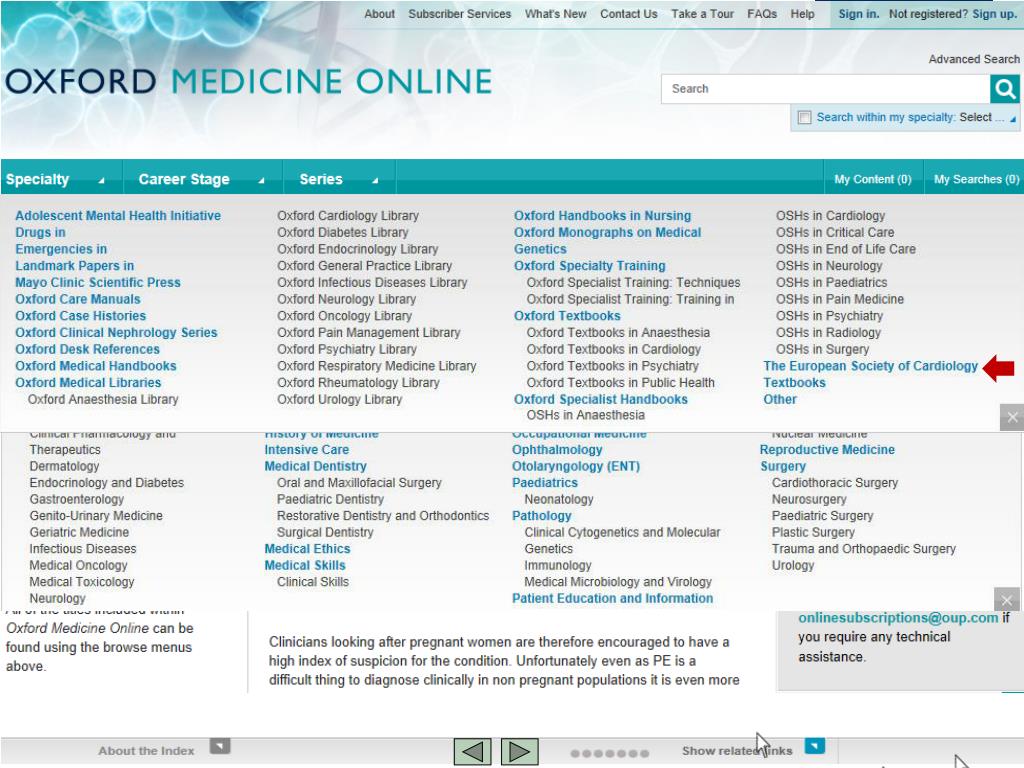Image resolution: width=1024 pixels, height=768 pixels.
Task: Open Ophthalmology specialty
Action: 557,450
